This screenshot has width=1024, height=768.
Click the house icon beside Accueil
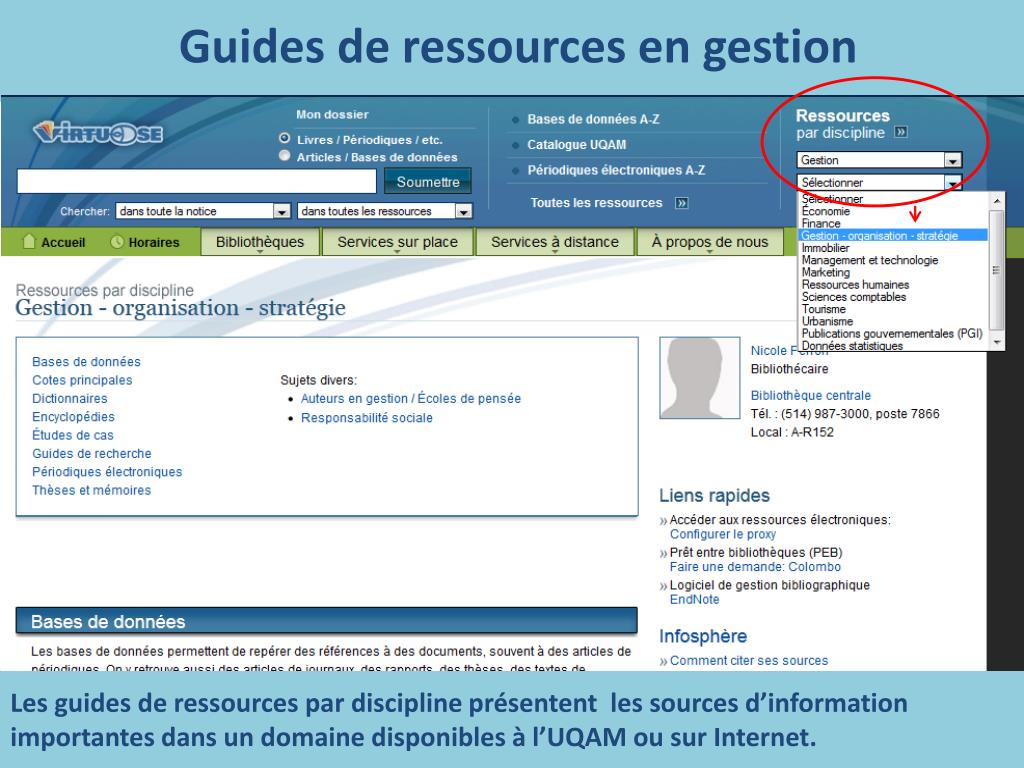pos(29,242)
